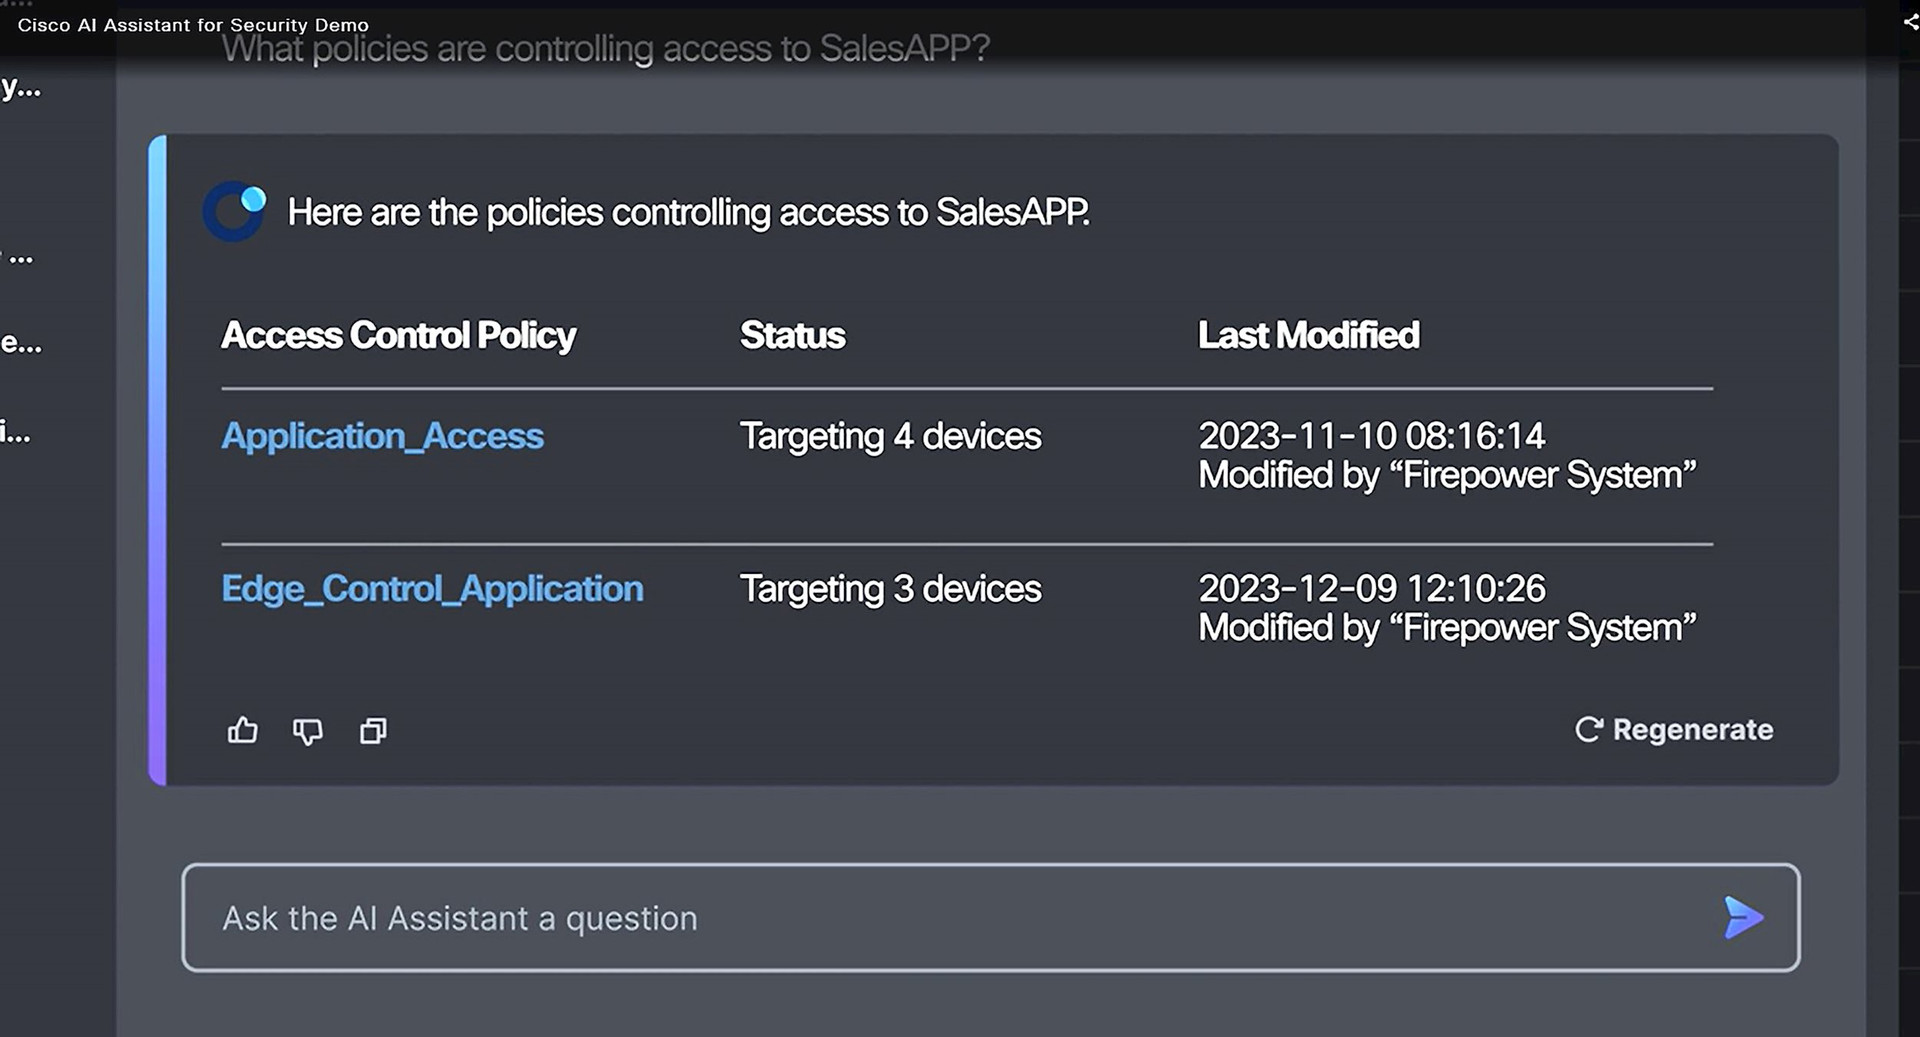Send the question with the arrow icon
Screen dimensions: 1920x1037
pyautogui.click(x=1743, y=917)
